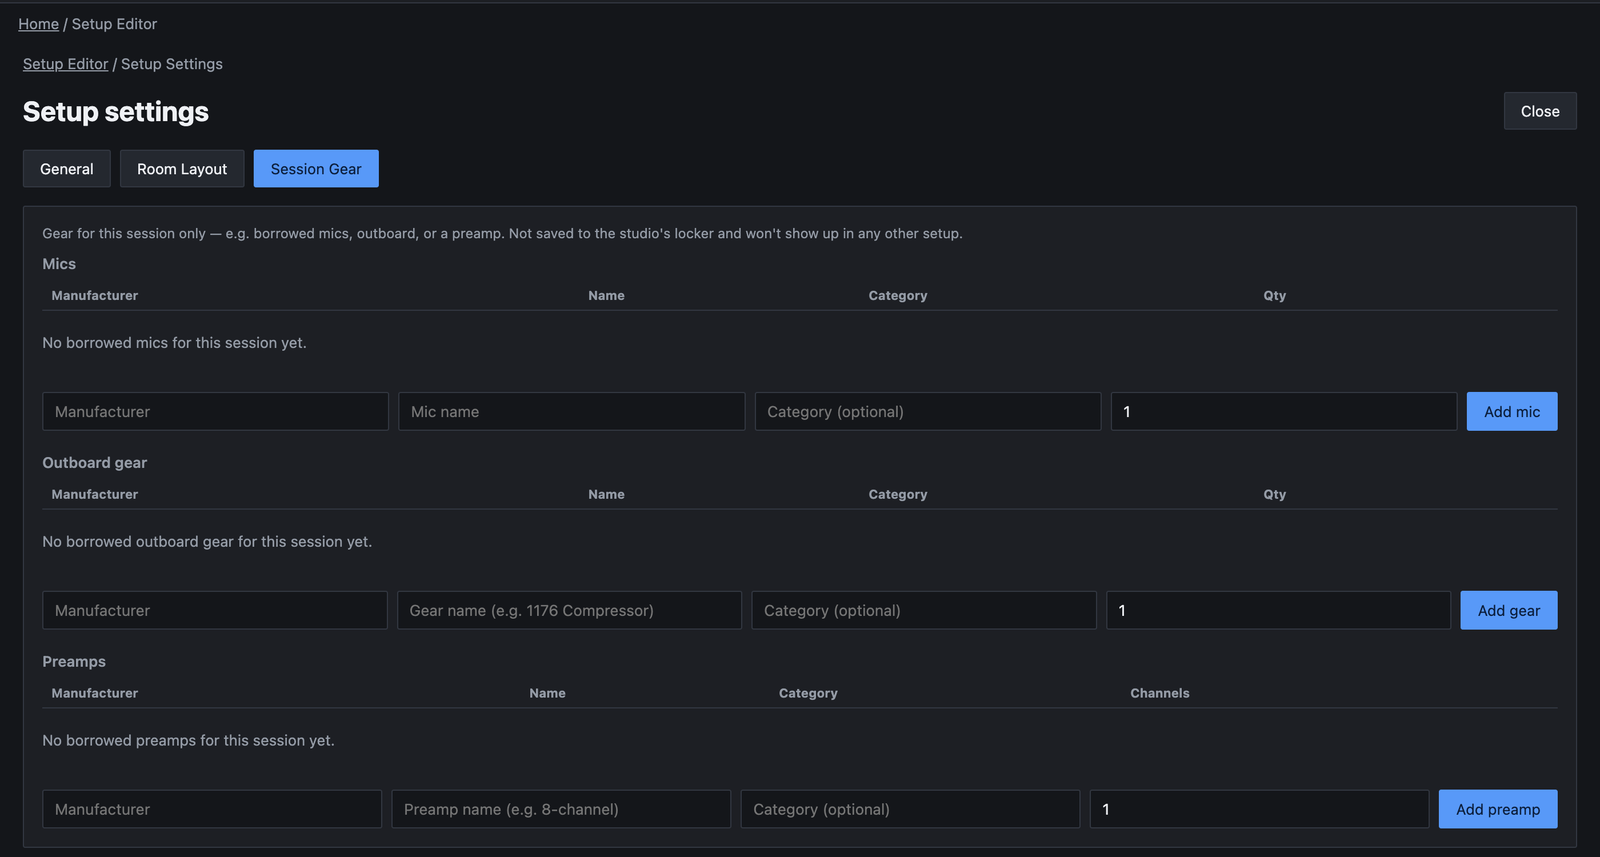
Task: Click the "Gear for this session only" description
Action: [502, 234]
